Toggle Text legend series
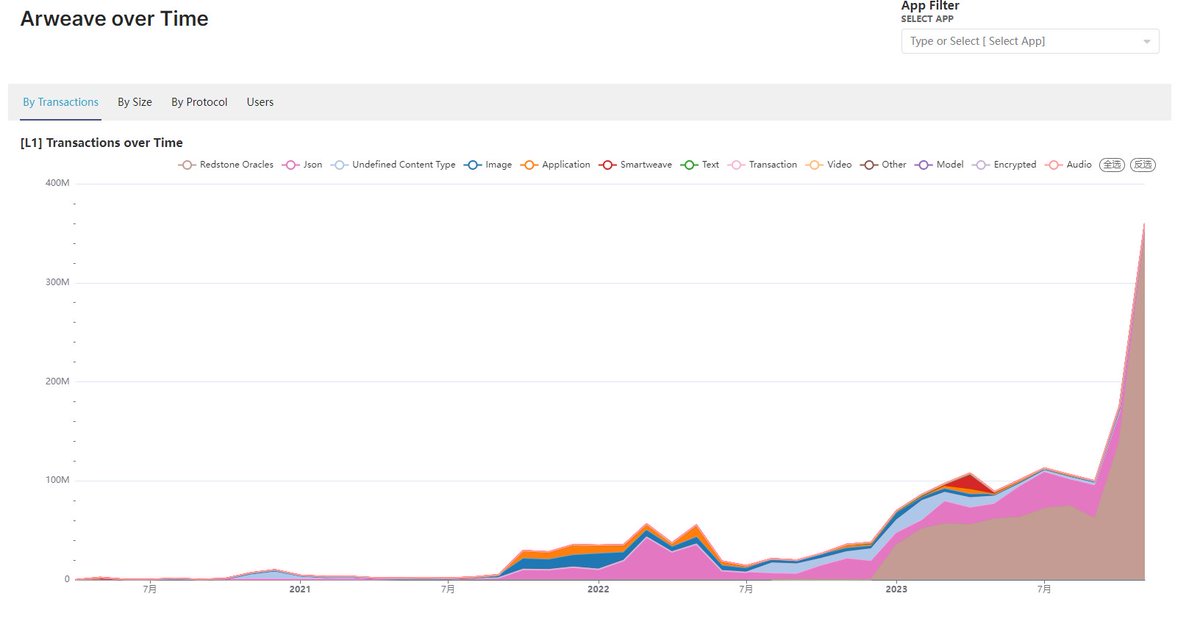This screenshot has height=624, width=1200. pyautogui.click(x=700, y=165)
